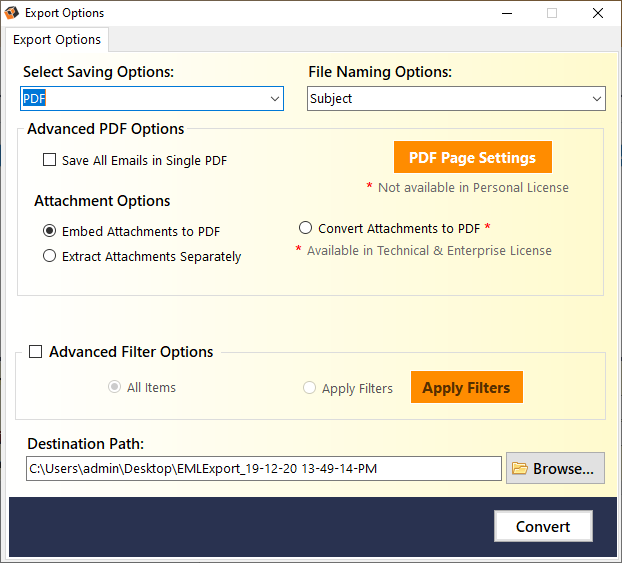Click the app logo icon in title bar
Image resolution: width=622 pixels, height=563 pixels.
(12, 13)
